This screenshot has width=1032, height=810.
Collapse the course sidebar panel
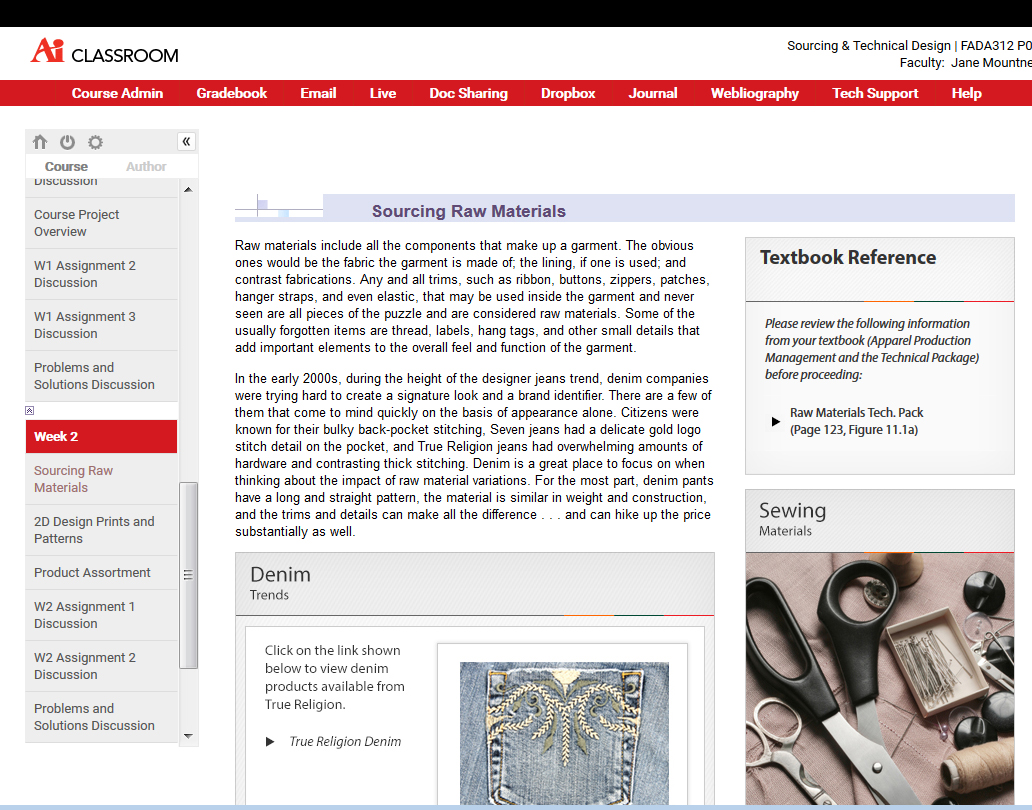click(186, 142)
